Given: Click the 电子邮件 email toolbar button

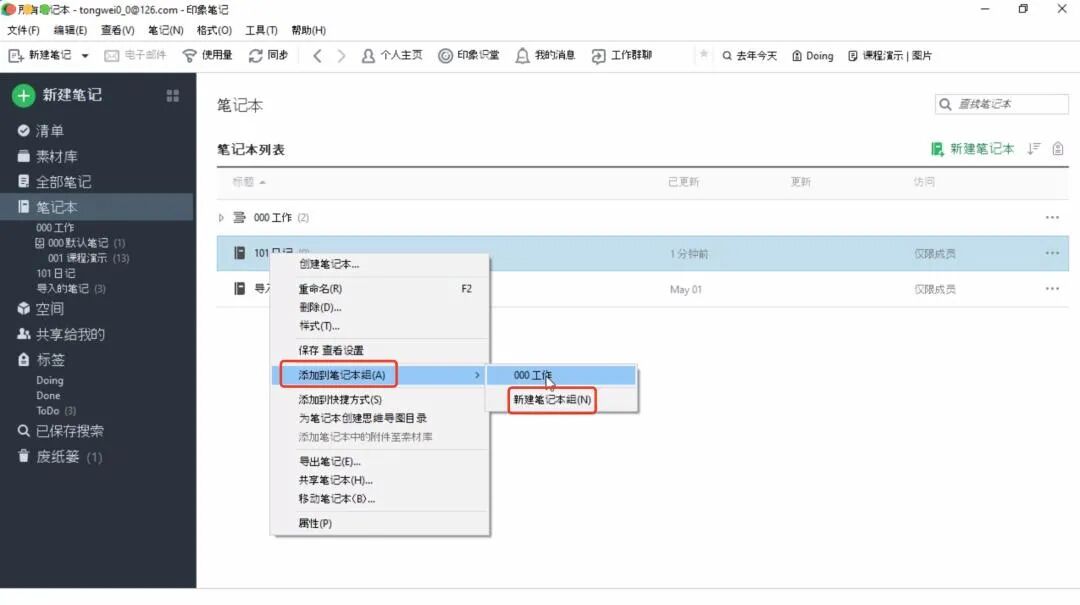Looking at the screenshot, I should tap(135, 55).
